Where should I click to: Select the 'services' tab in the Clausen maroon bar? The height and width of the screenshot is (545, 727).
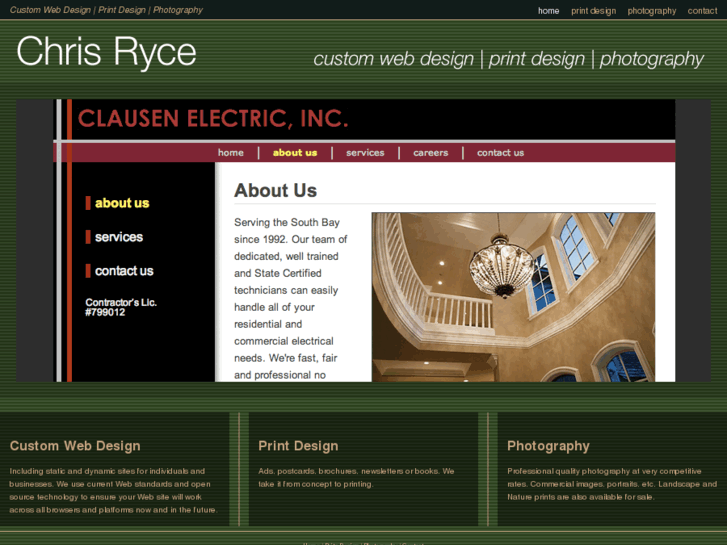tap(365, 153)
